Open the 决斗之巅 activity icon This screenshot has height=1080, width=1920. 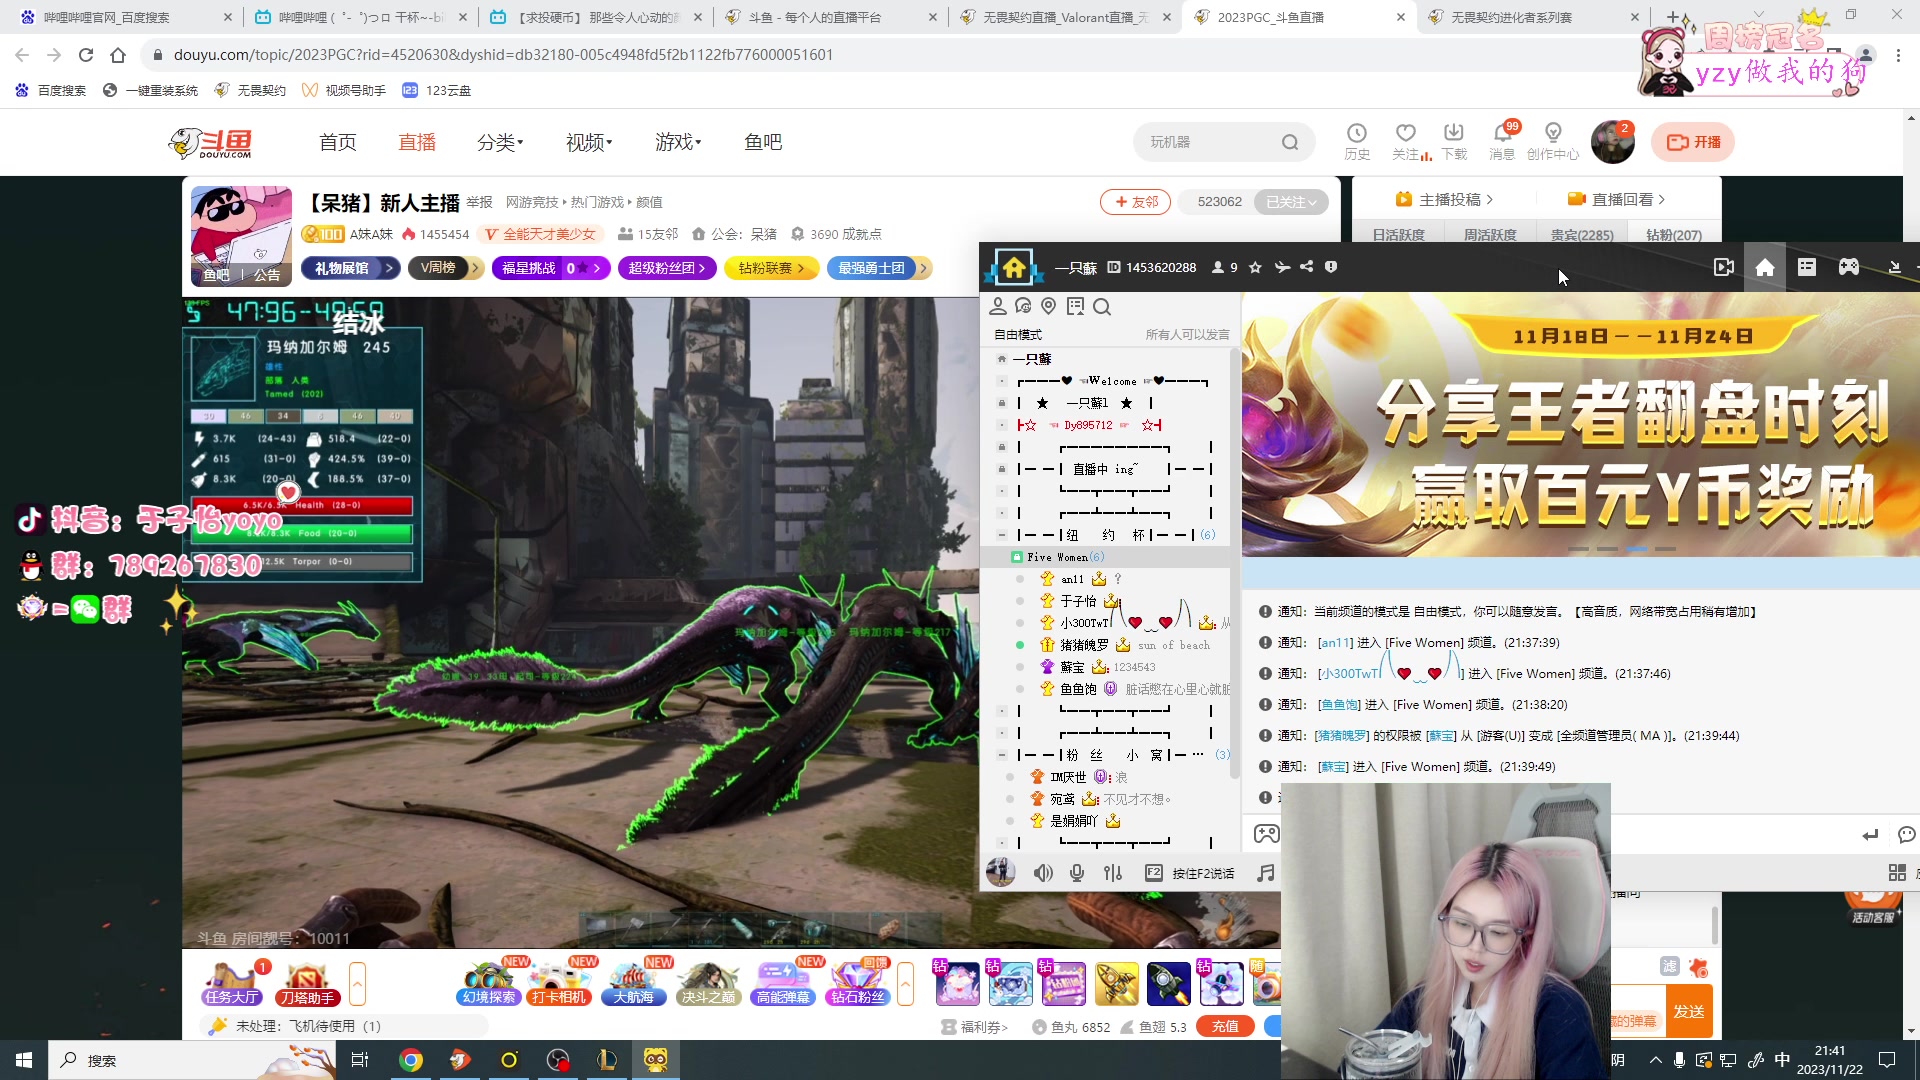pyautogui.click(x=708, y=984)
